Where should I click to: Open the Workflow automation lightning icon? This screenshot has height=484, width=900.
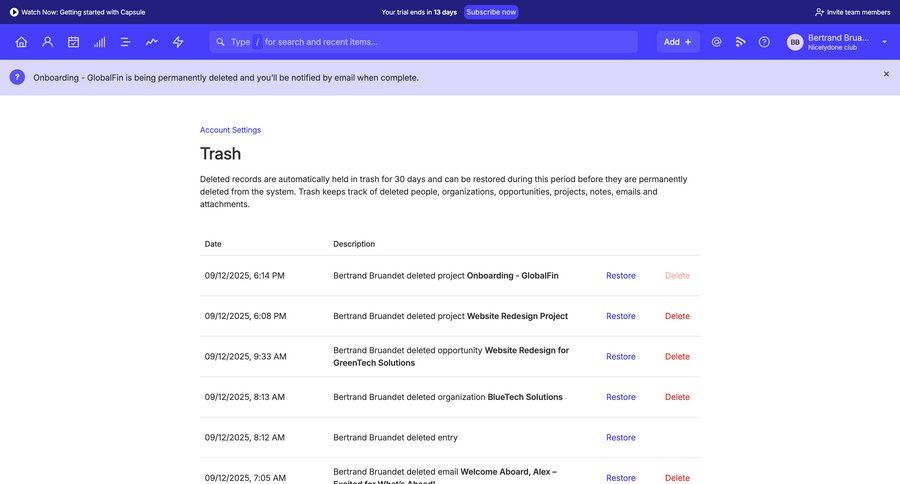[178, 42]
